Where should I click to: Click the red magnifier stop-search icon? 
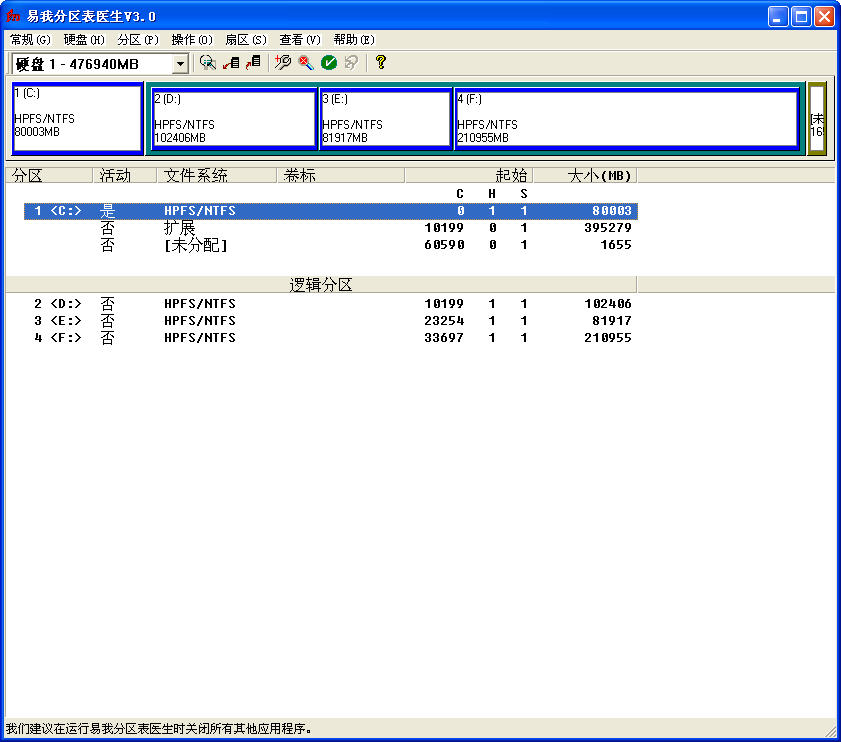306,63
